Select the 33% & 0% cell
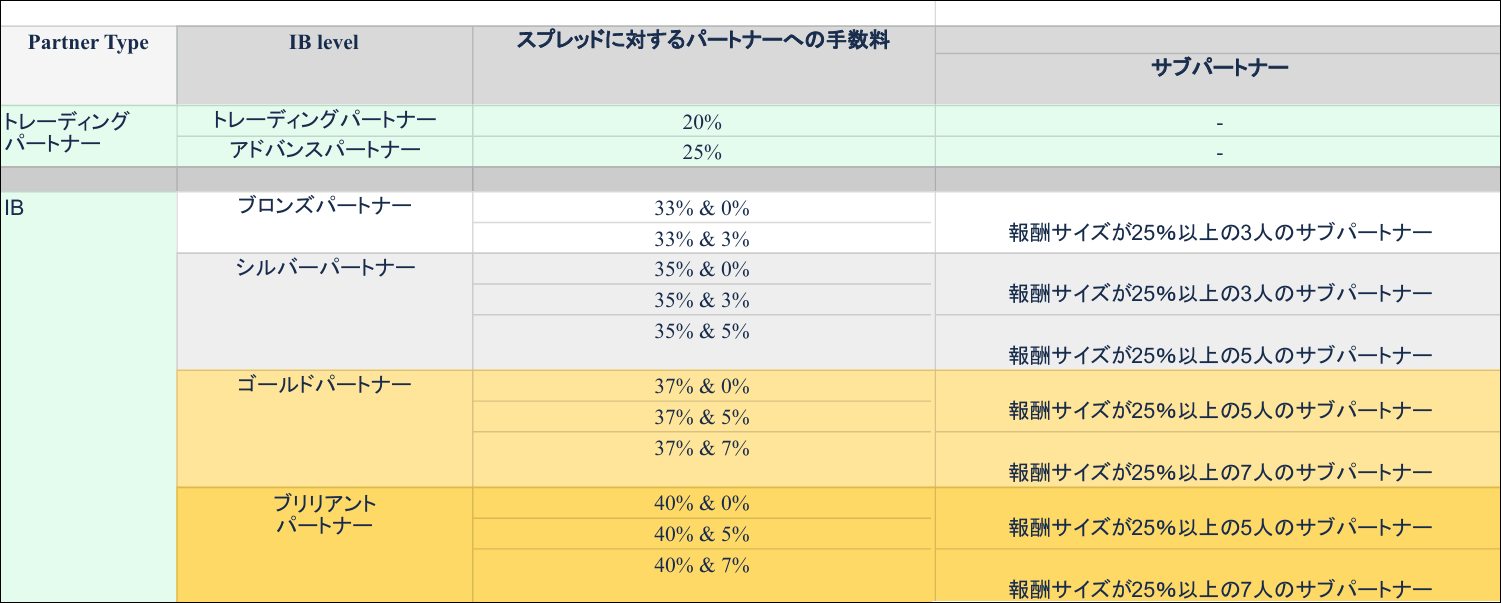1501x603 pixels. 702,208
